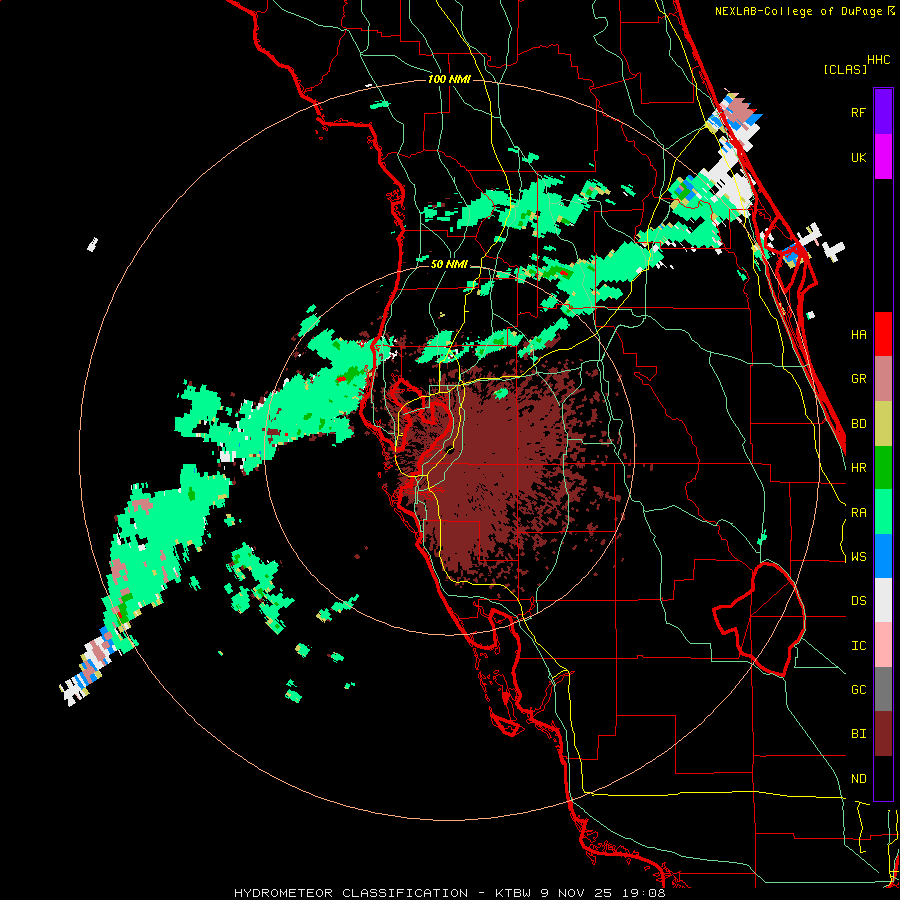
Task: Click the HR legend label
Action: pyautogui.click(x=858, y=468)
